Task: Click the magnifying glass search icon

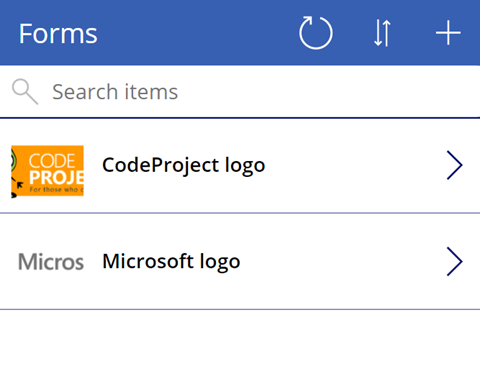Action: tap(25, 92)
